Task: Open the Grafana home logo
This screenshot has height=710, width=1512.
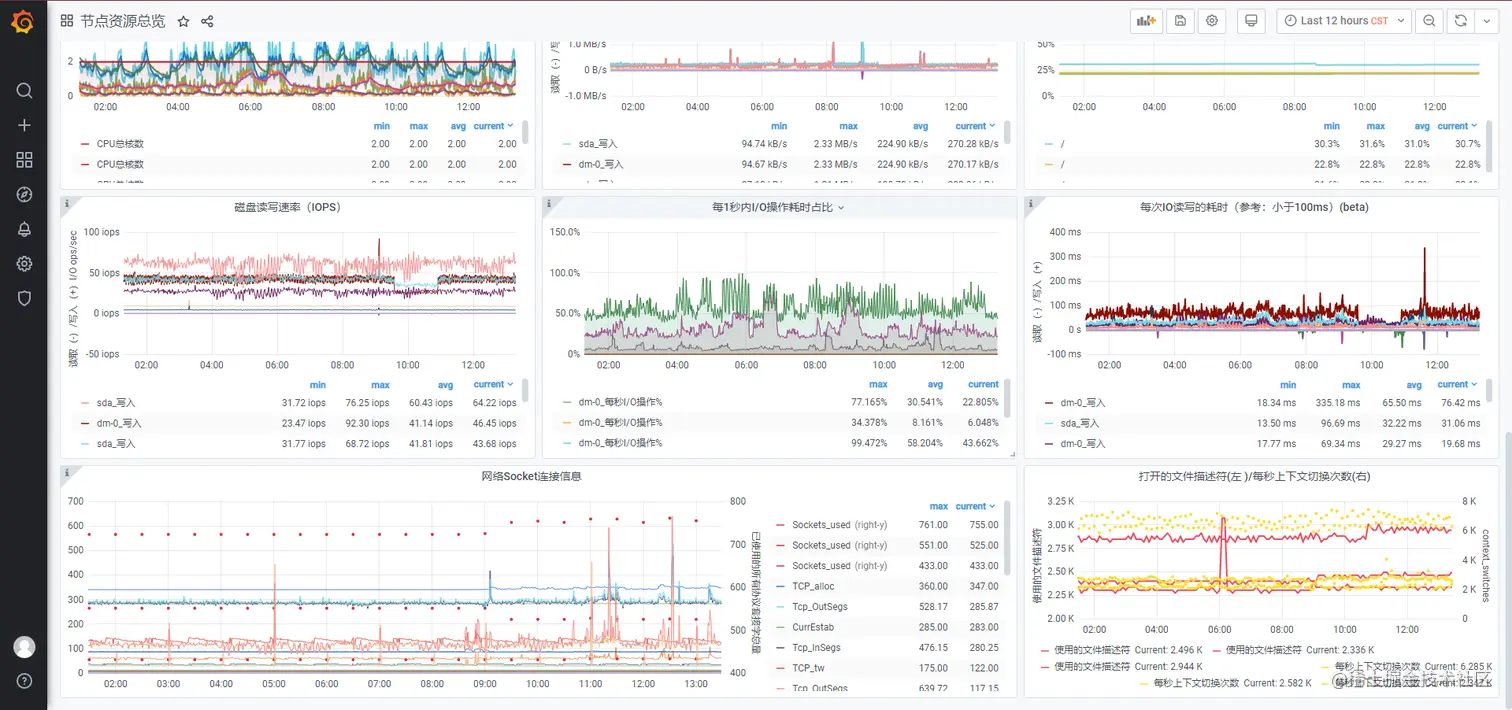Action: point(23,21)
